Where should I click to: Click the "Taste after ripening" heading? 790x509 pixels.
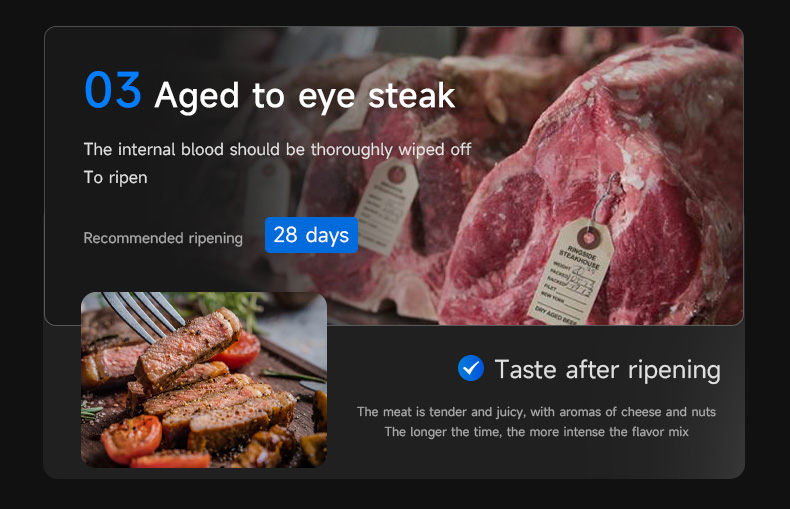click(x=607, y=369)
